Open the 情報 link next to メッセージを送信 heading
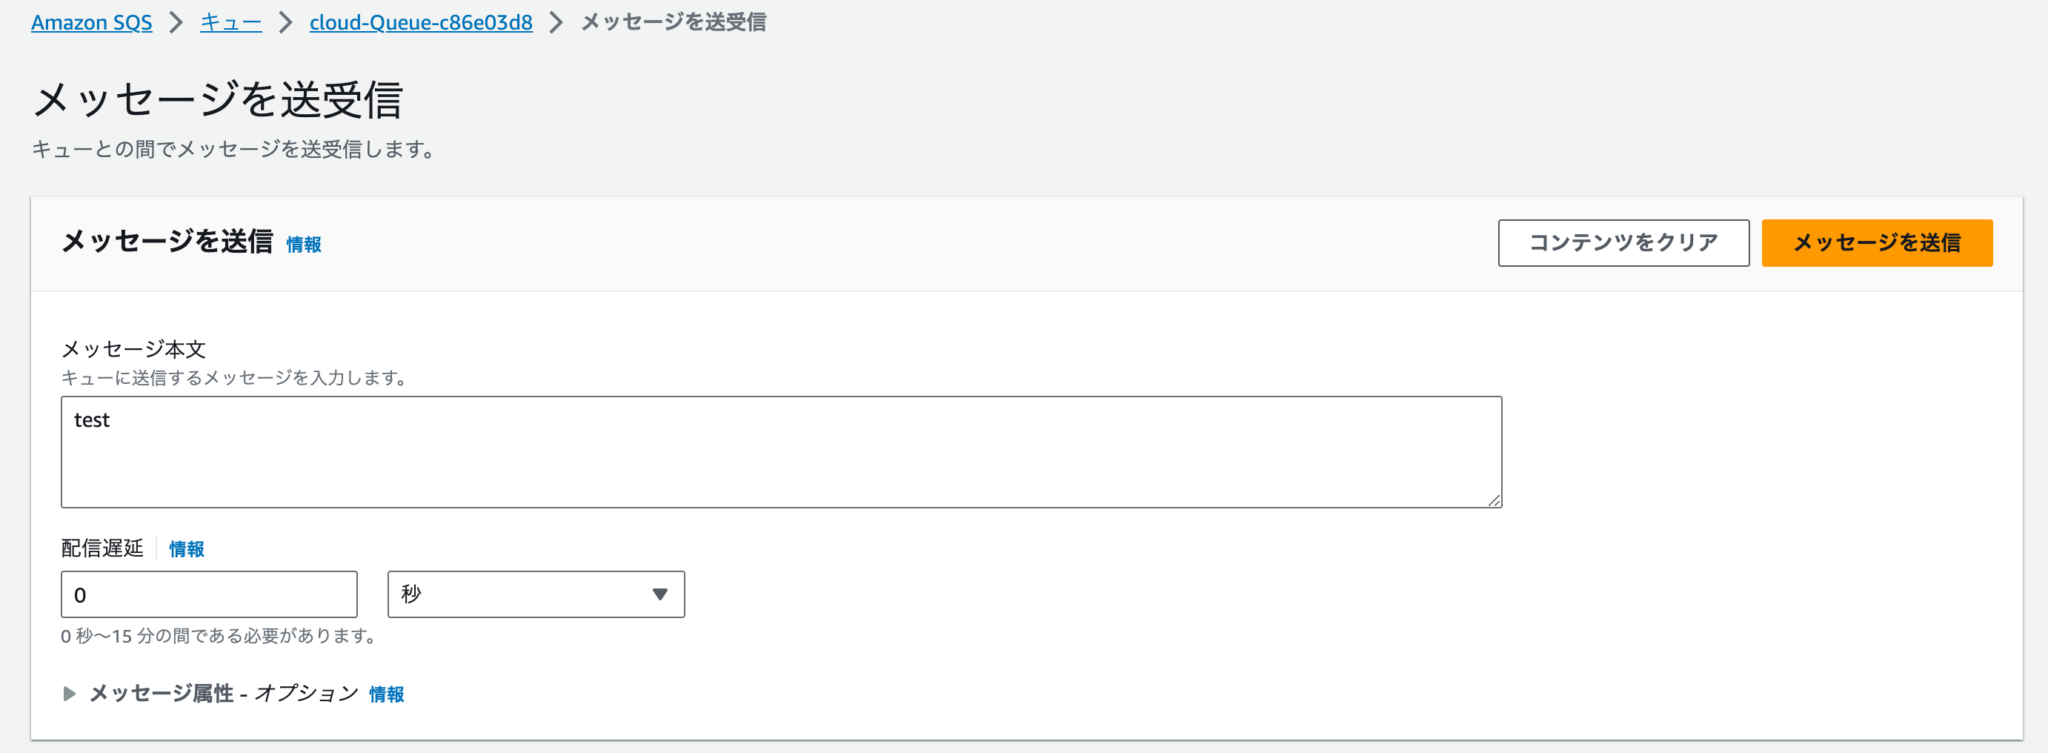 pos(303,244)
